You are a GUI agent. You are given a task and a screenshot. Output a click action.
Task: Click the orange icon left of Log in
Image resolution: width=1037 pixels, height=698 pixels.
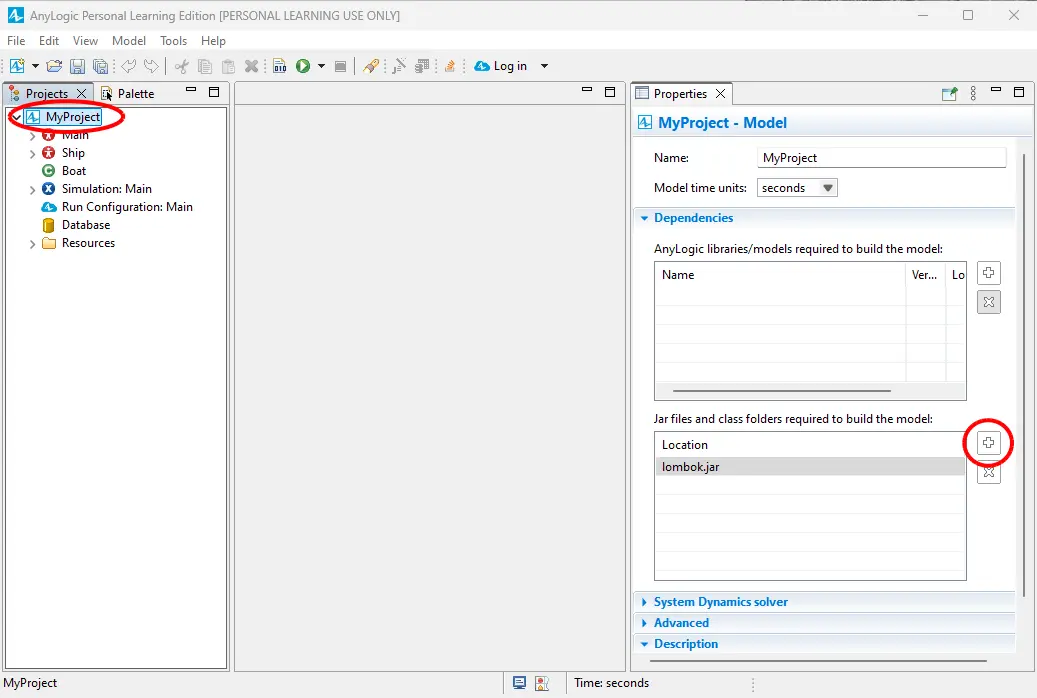pyautogui.click(x=450, y=66)
